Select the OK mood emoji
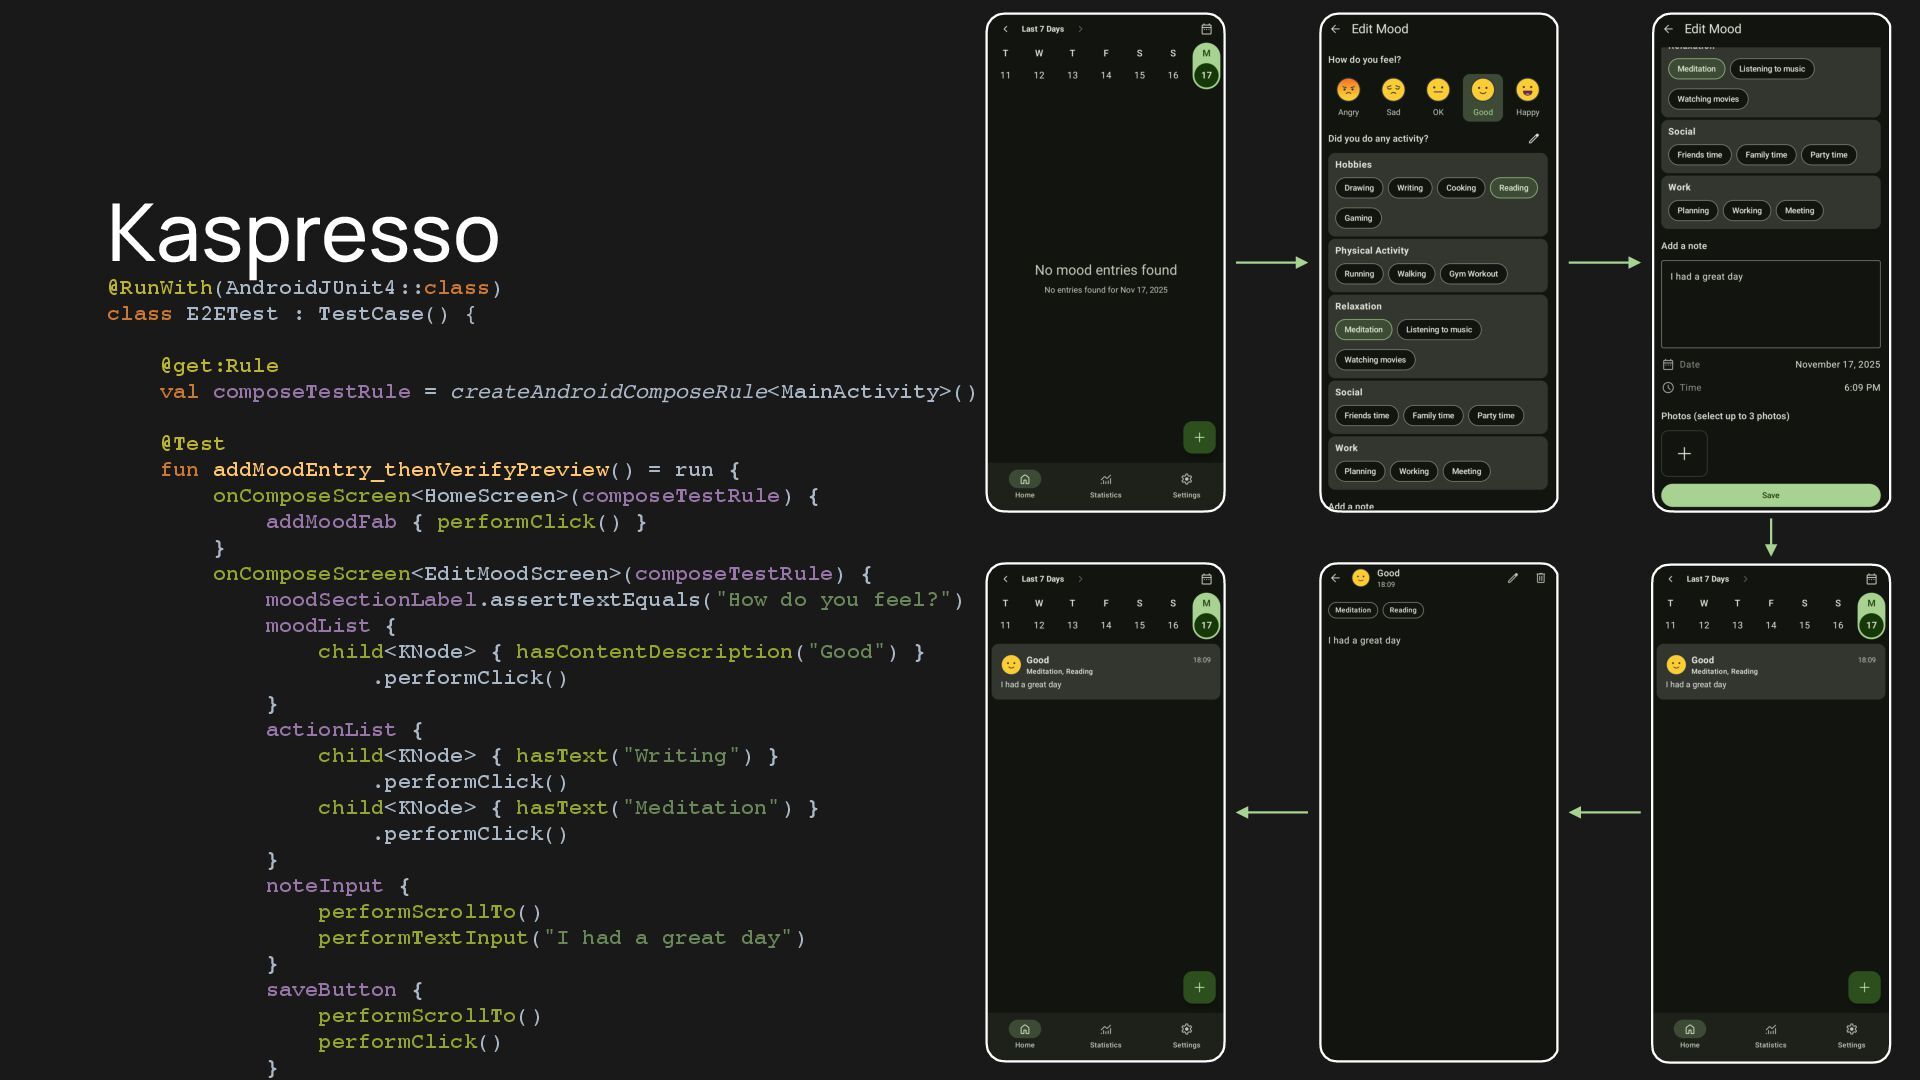 (1437, 91)
